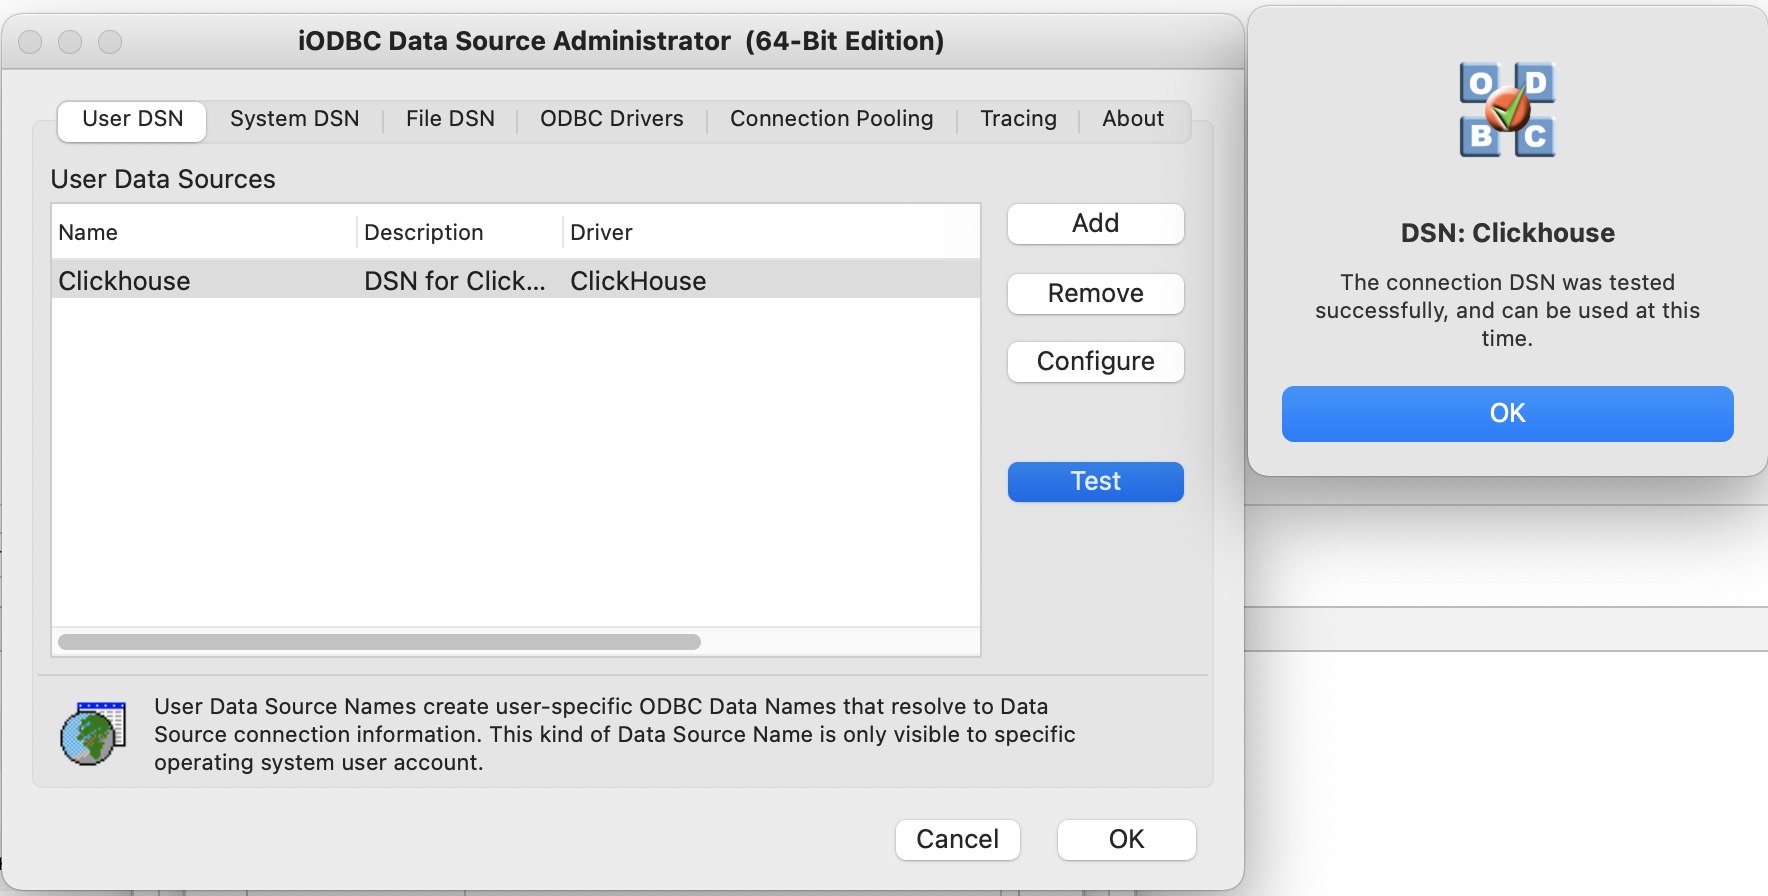Click the Description column header
This screenshot has width=1768, height=896.
click(x=459, y=232)
